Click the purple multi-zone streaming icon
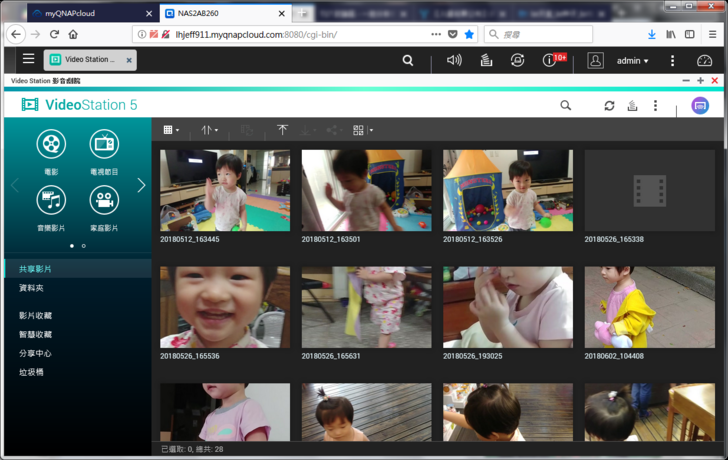728x460 pixels. 700,106
